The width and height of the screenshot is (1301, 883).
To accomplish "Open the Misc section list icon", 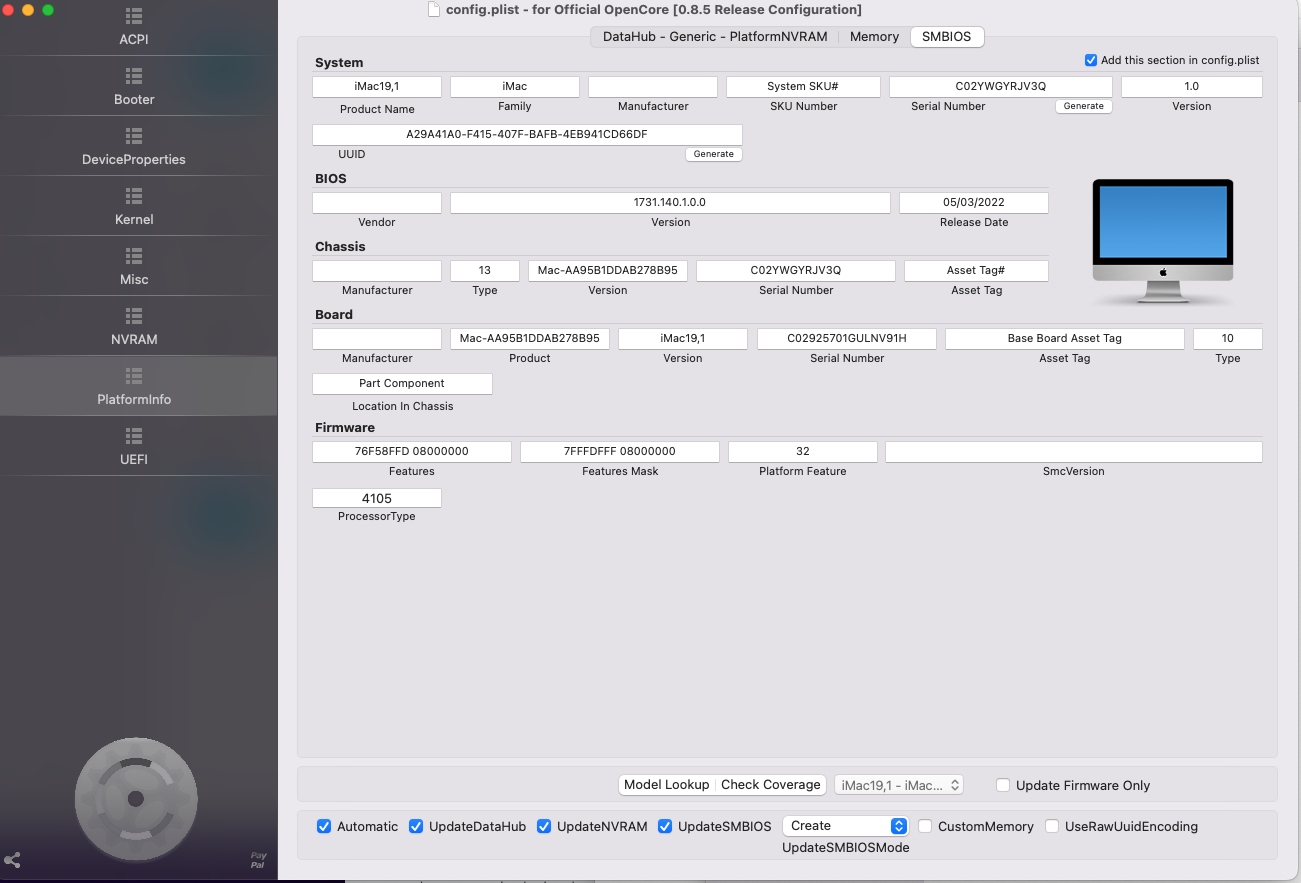I will (x=134, y=256).
